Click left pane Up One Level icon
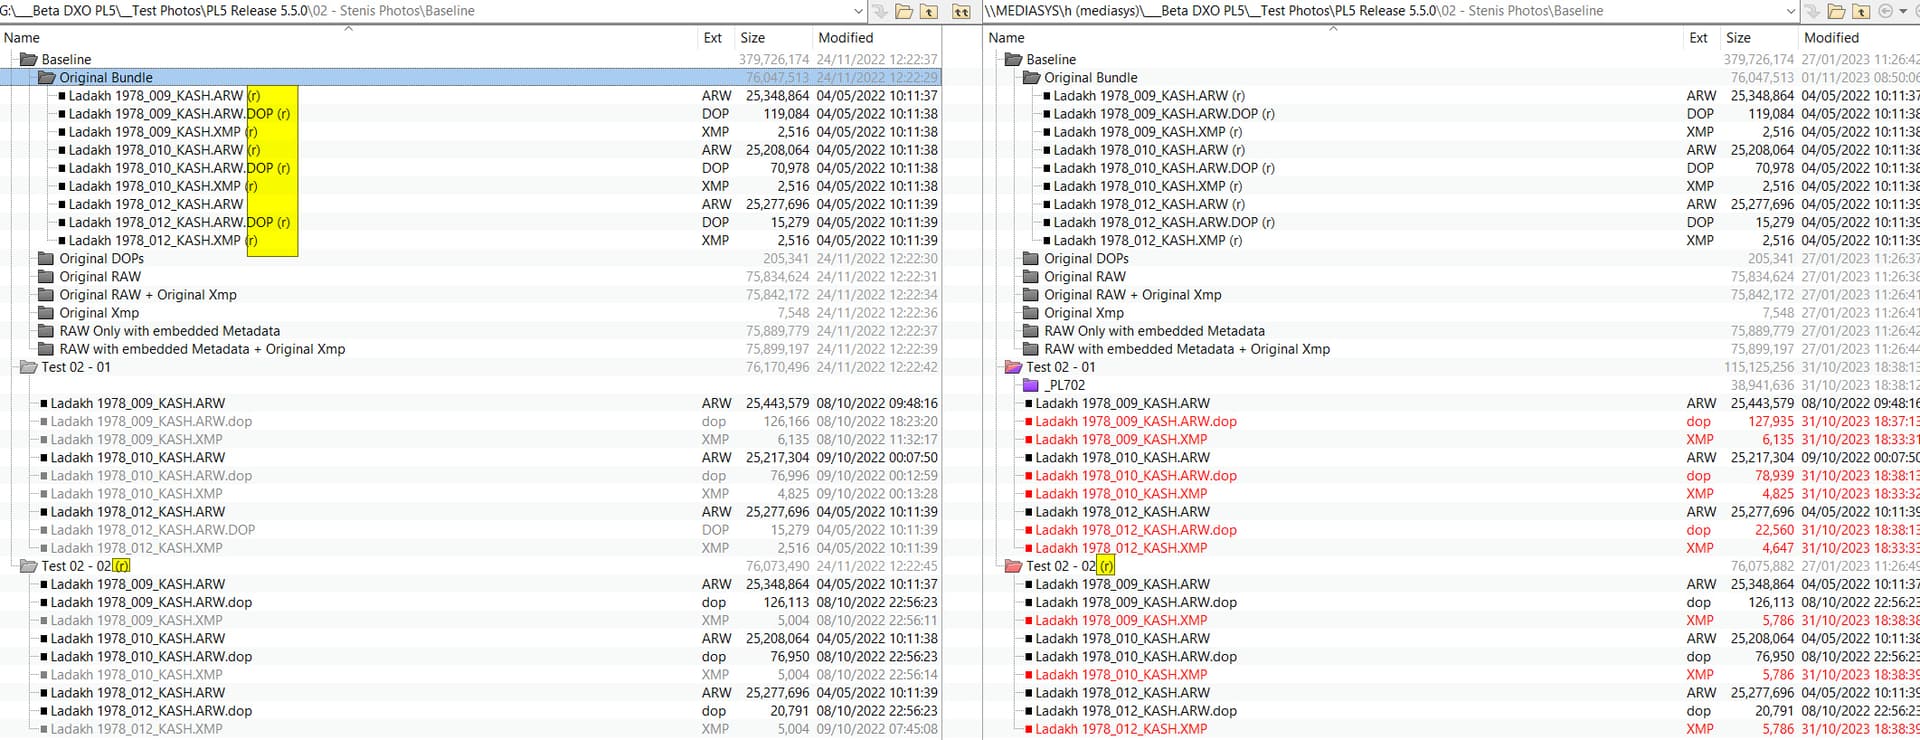This screenshot has height=740, width=1920. (x=929, y=11)
